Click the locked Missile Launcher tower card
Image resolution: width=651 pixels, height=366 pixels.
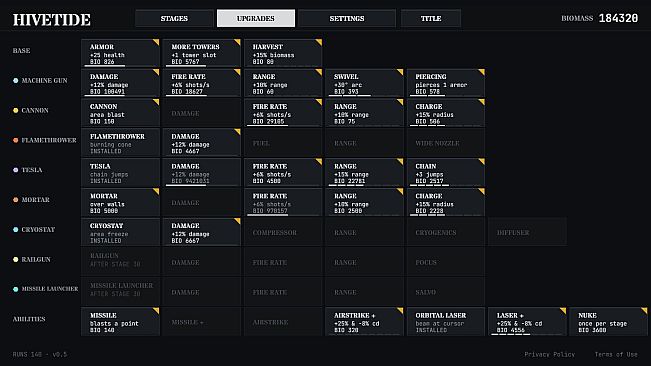[120, 292]
